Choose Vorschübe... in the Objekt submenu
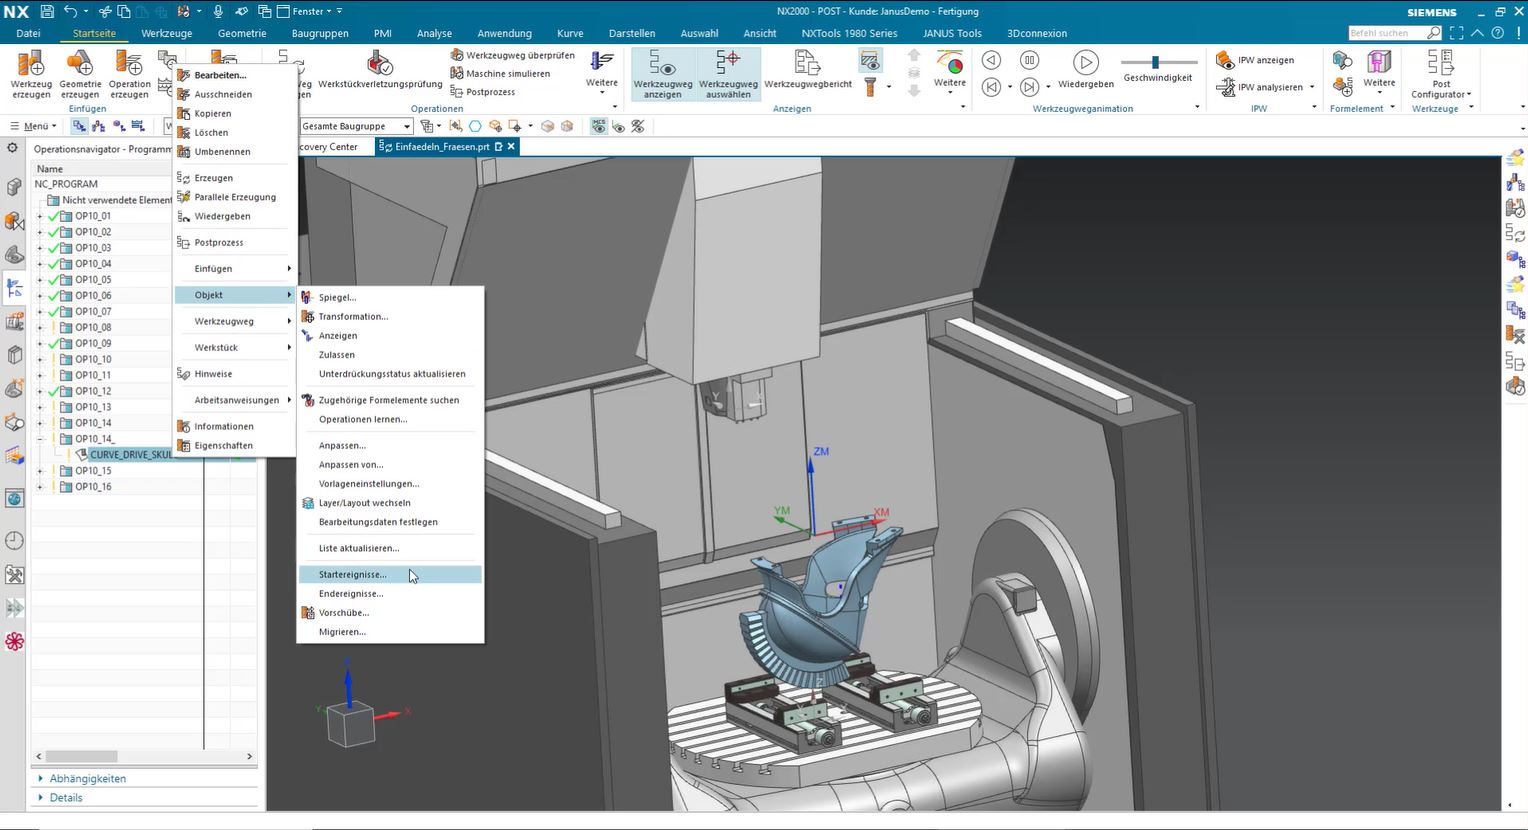The height and width of the screenshot is (830, 1528). [391, 613]
